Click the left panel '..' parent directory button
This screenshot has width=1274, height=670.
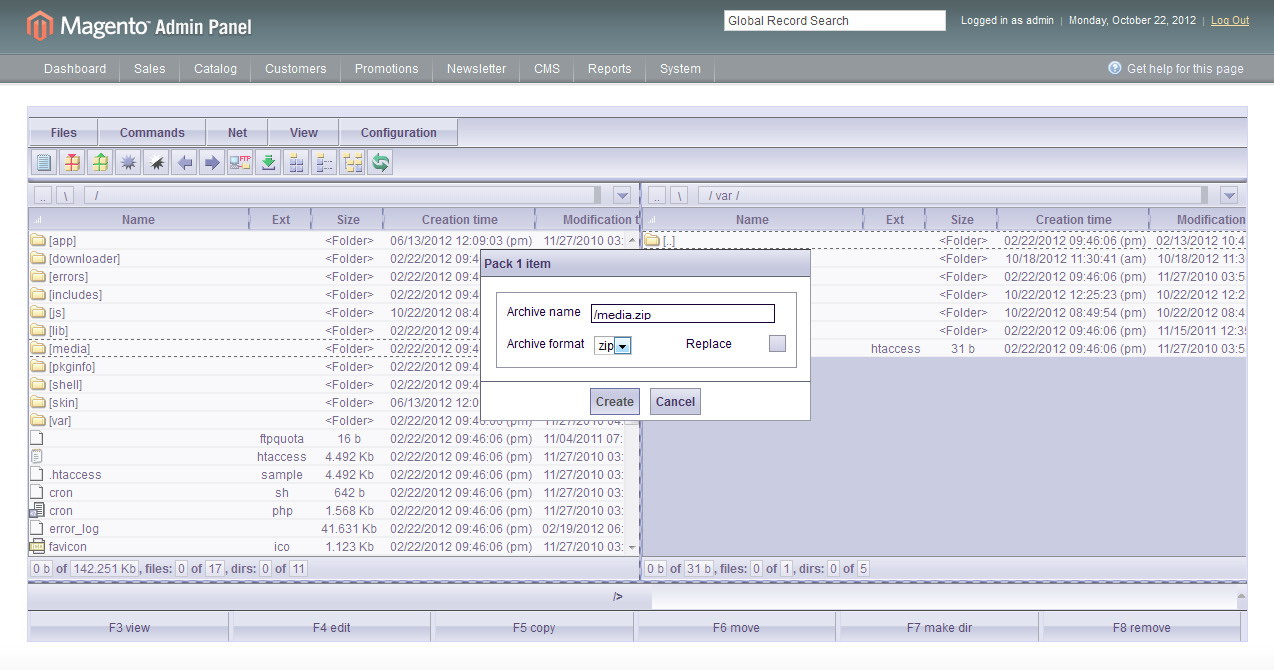click(x=42, y=196)
